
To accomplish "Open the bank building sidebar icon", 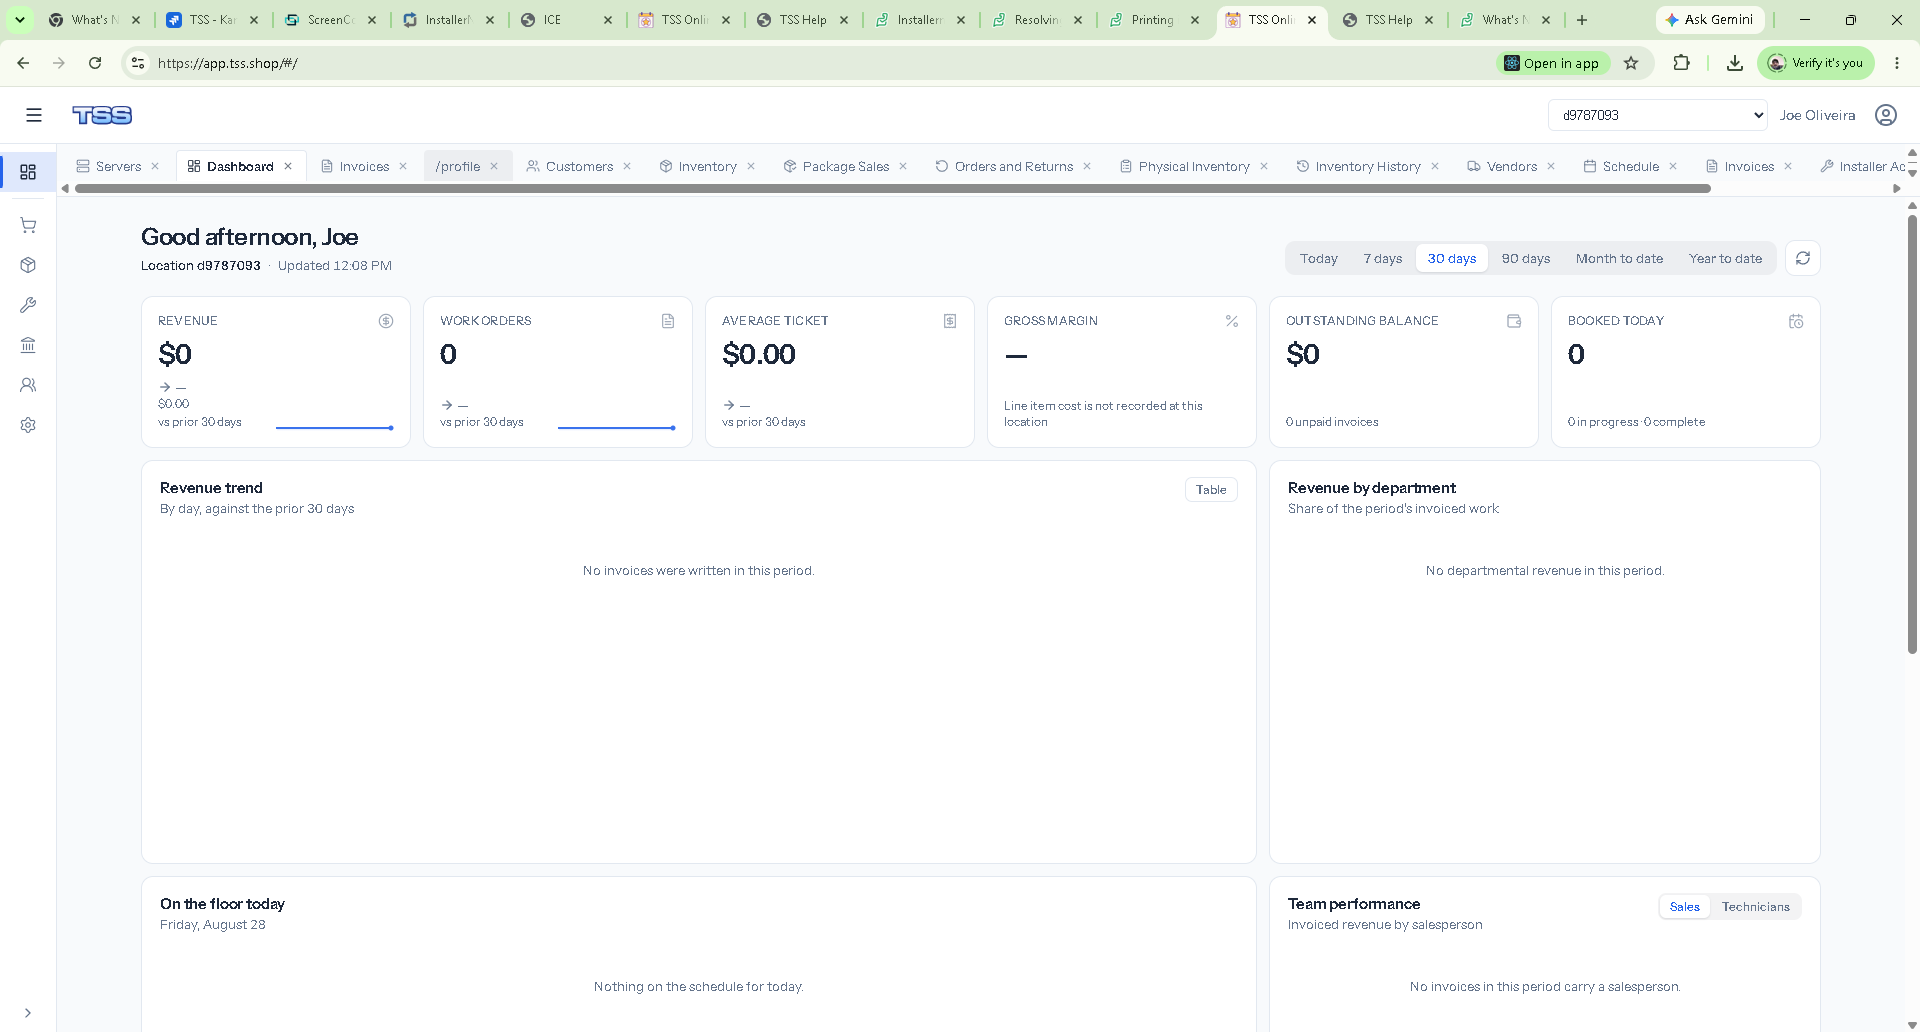I will pos(28,345).
